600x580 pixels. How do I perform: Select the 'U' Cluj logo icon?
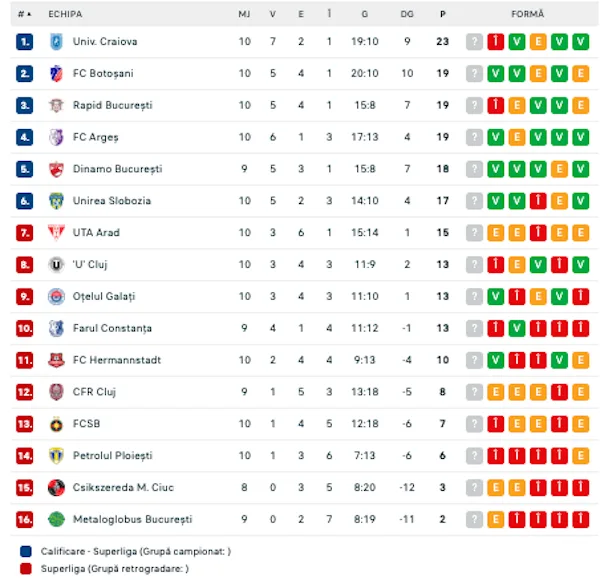(56, 264)
